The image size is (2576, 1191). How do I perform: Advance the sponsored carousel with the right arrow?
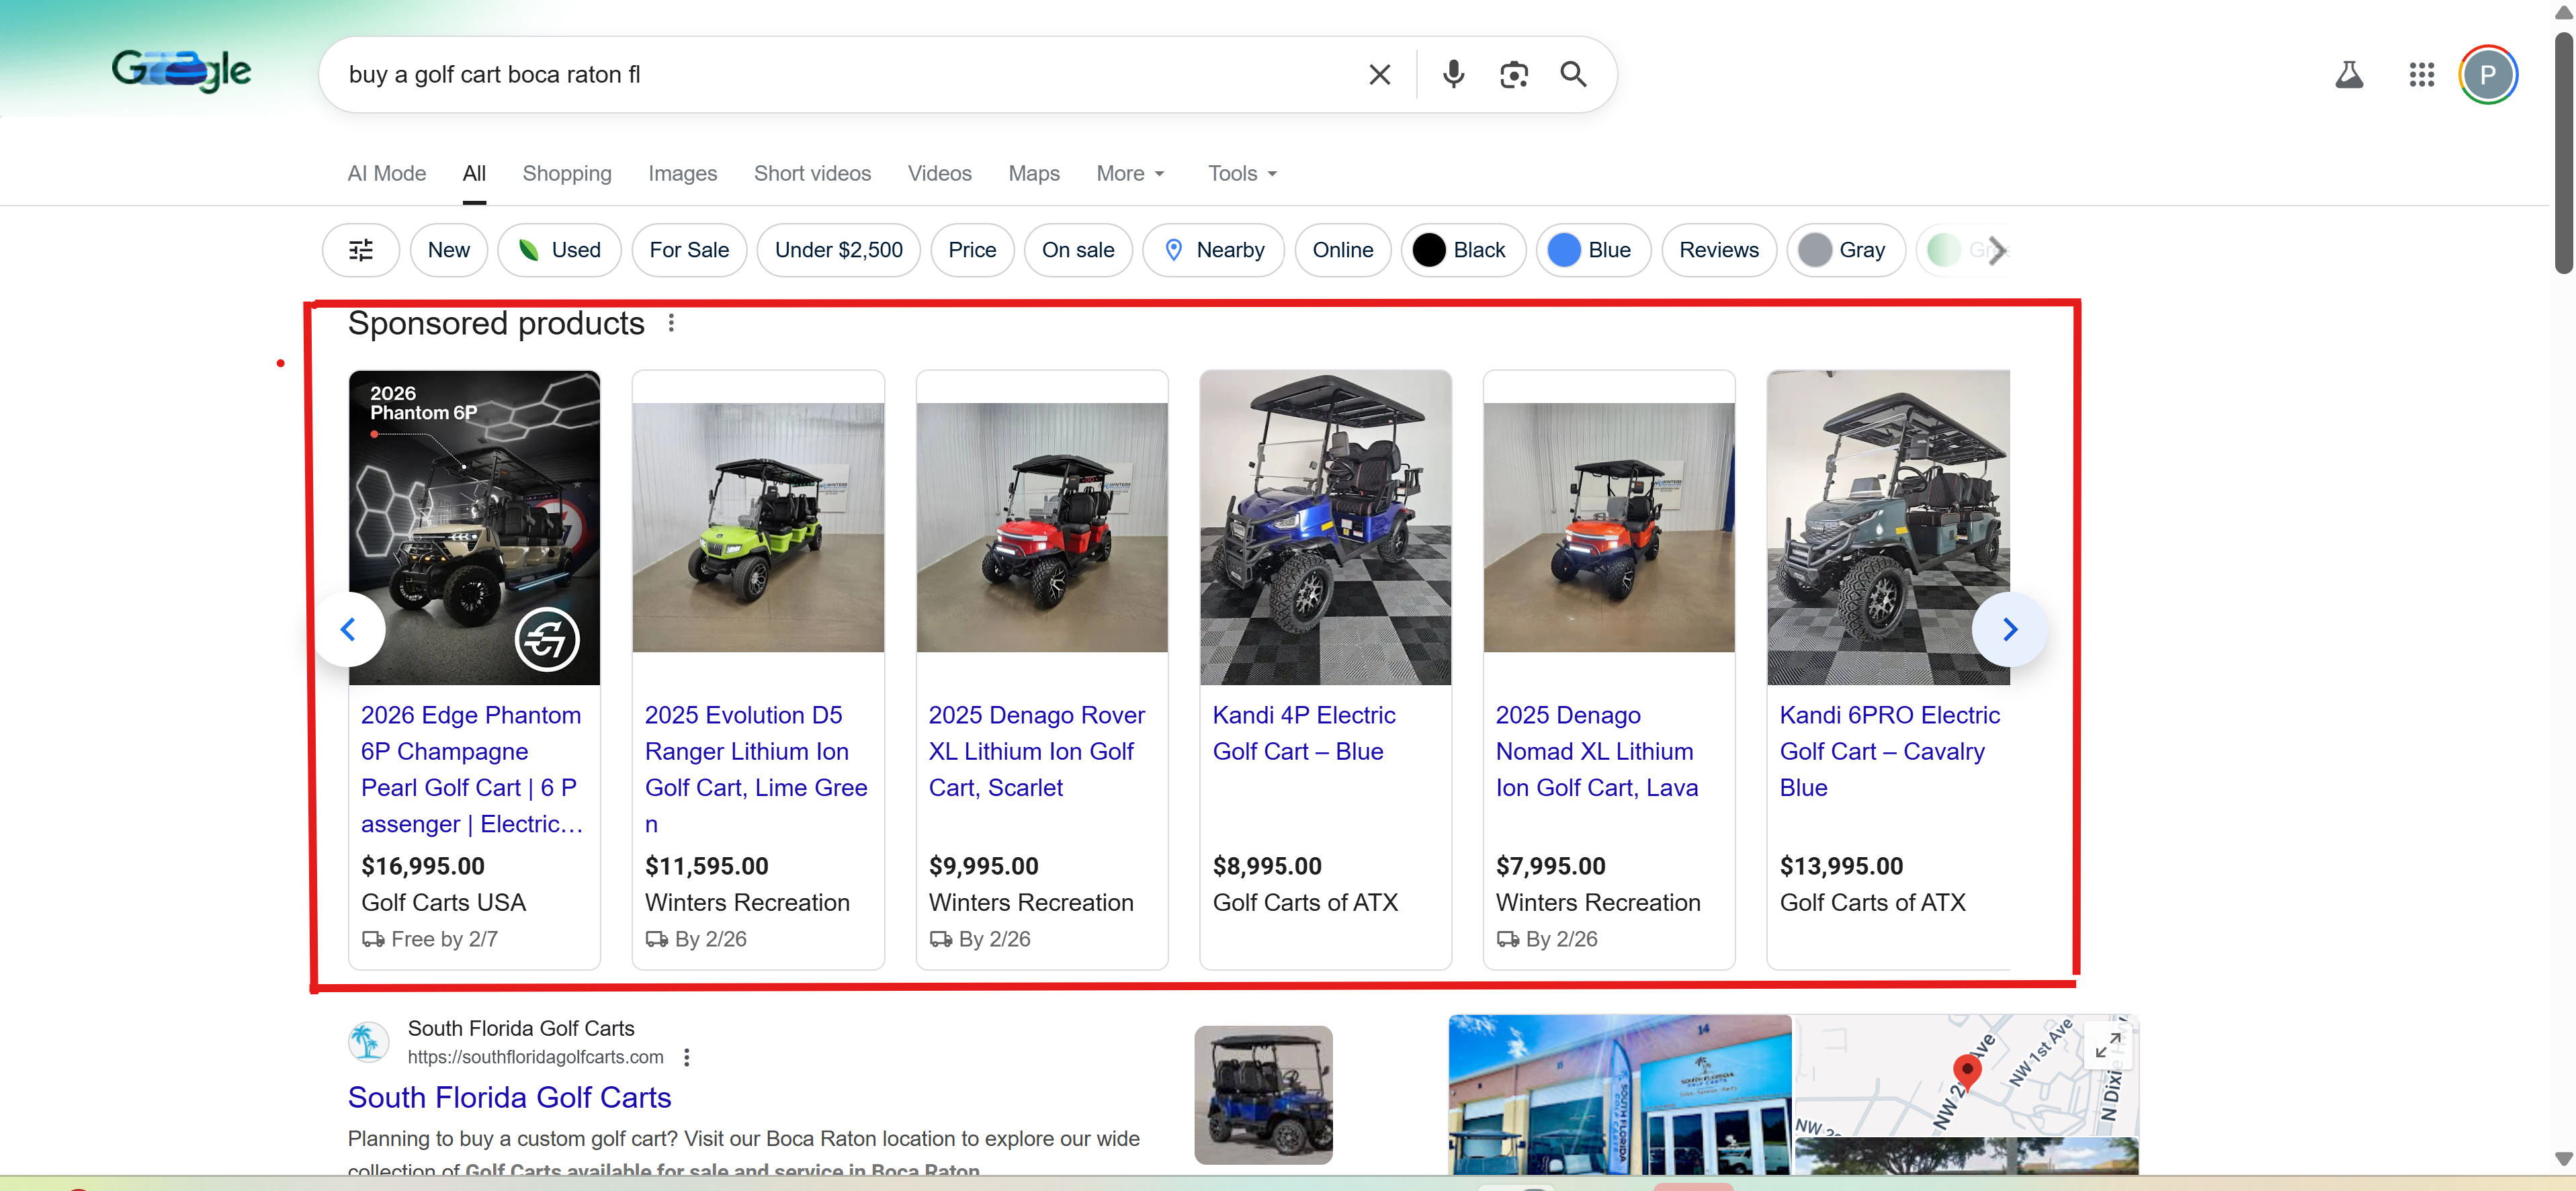(x=2010, y=629)
